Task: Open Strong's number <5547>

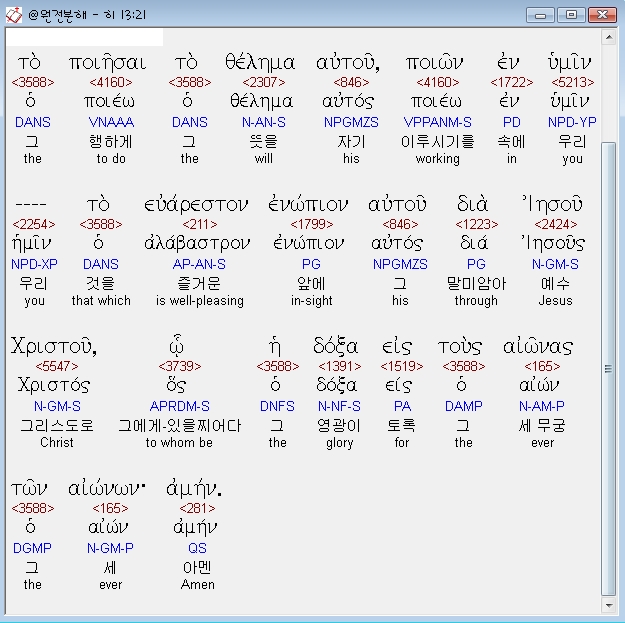Action: [x=57, y=366]
